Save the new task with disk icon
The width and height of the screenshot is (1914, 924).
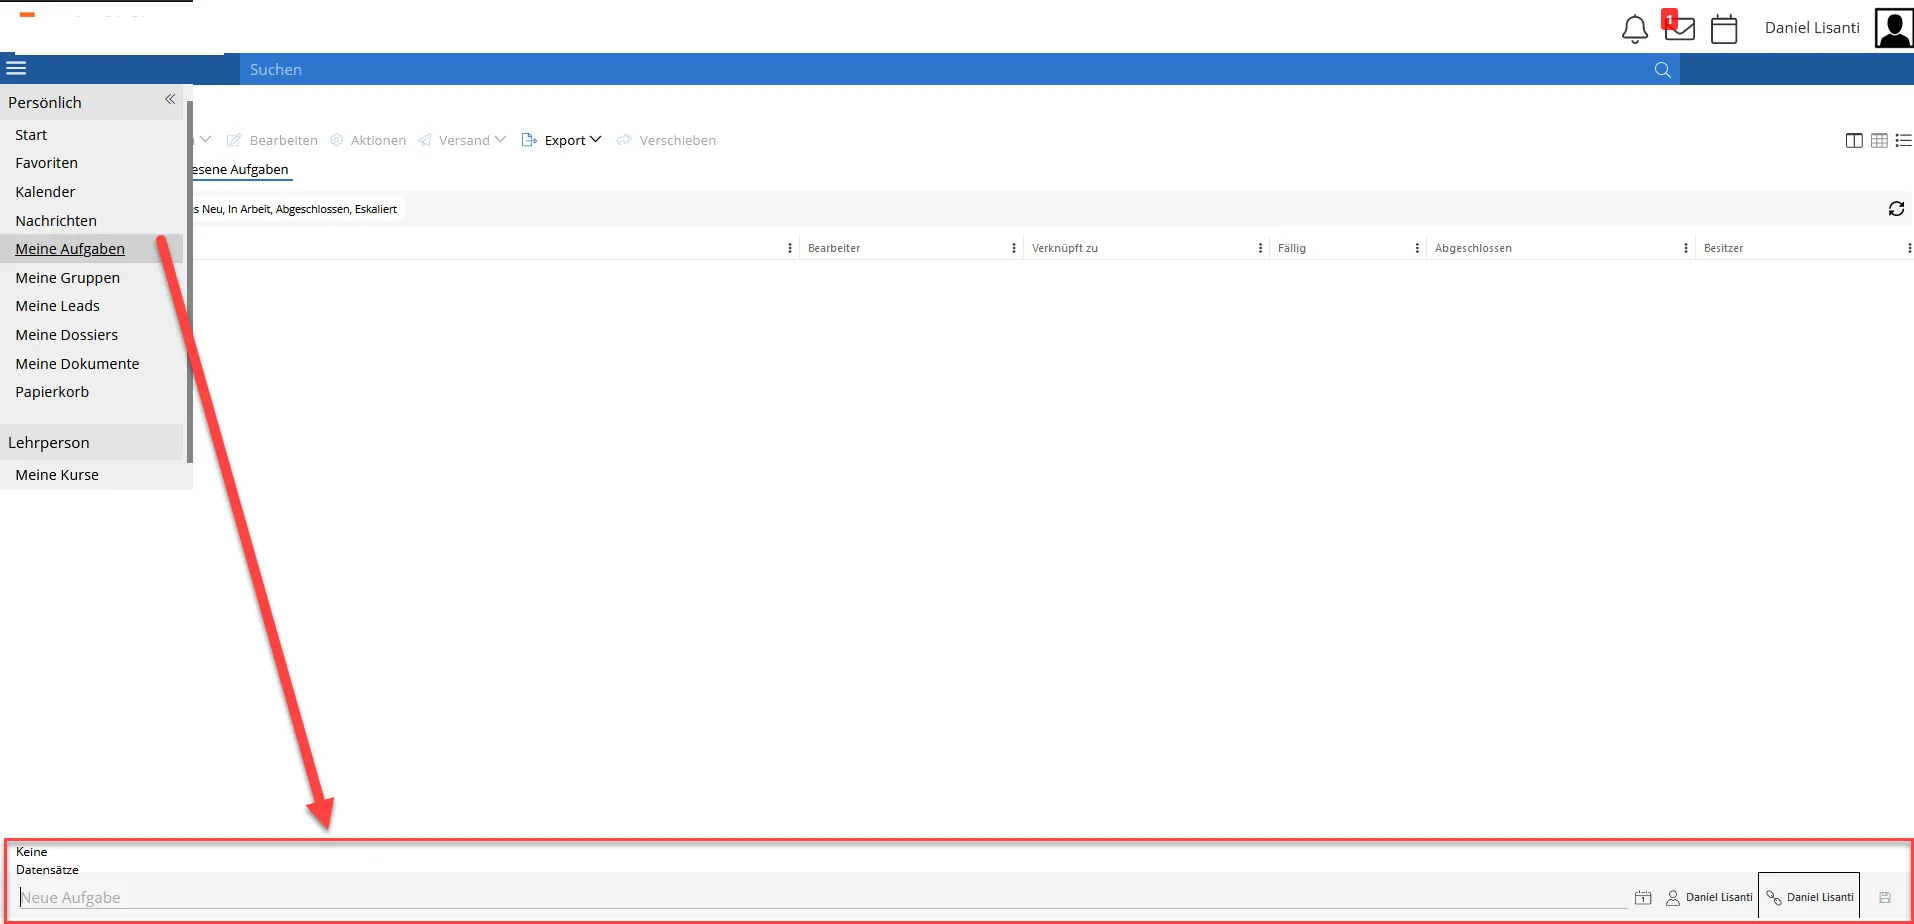pyautogui.click(x=1885, y=898)
